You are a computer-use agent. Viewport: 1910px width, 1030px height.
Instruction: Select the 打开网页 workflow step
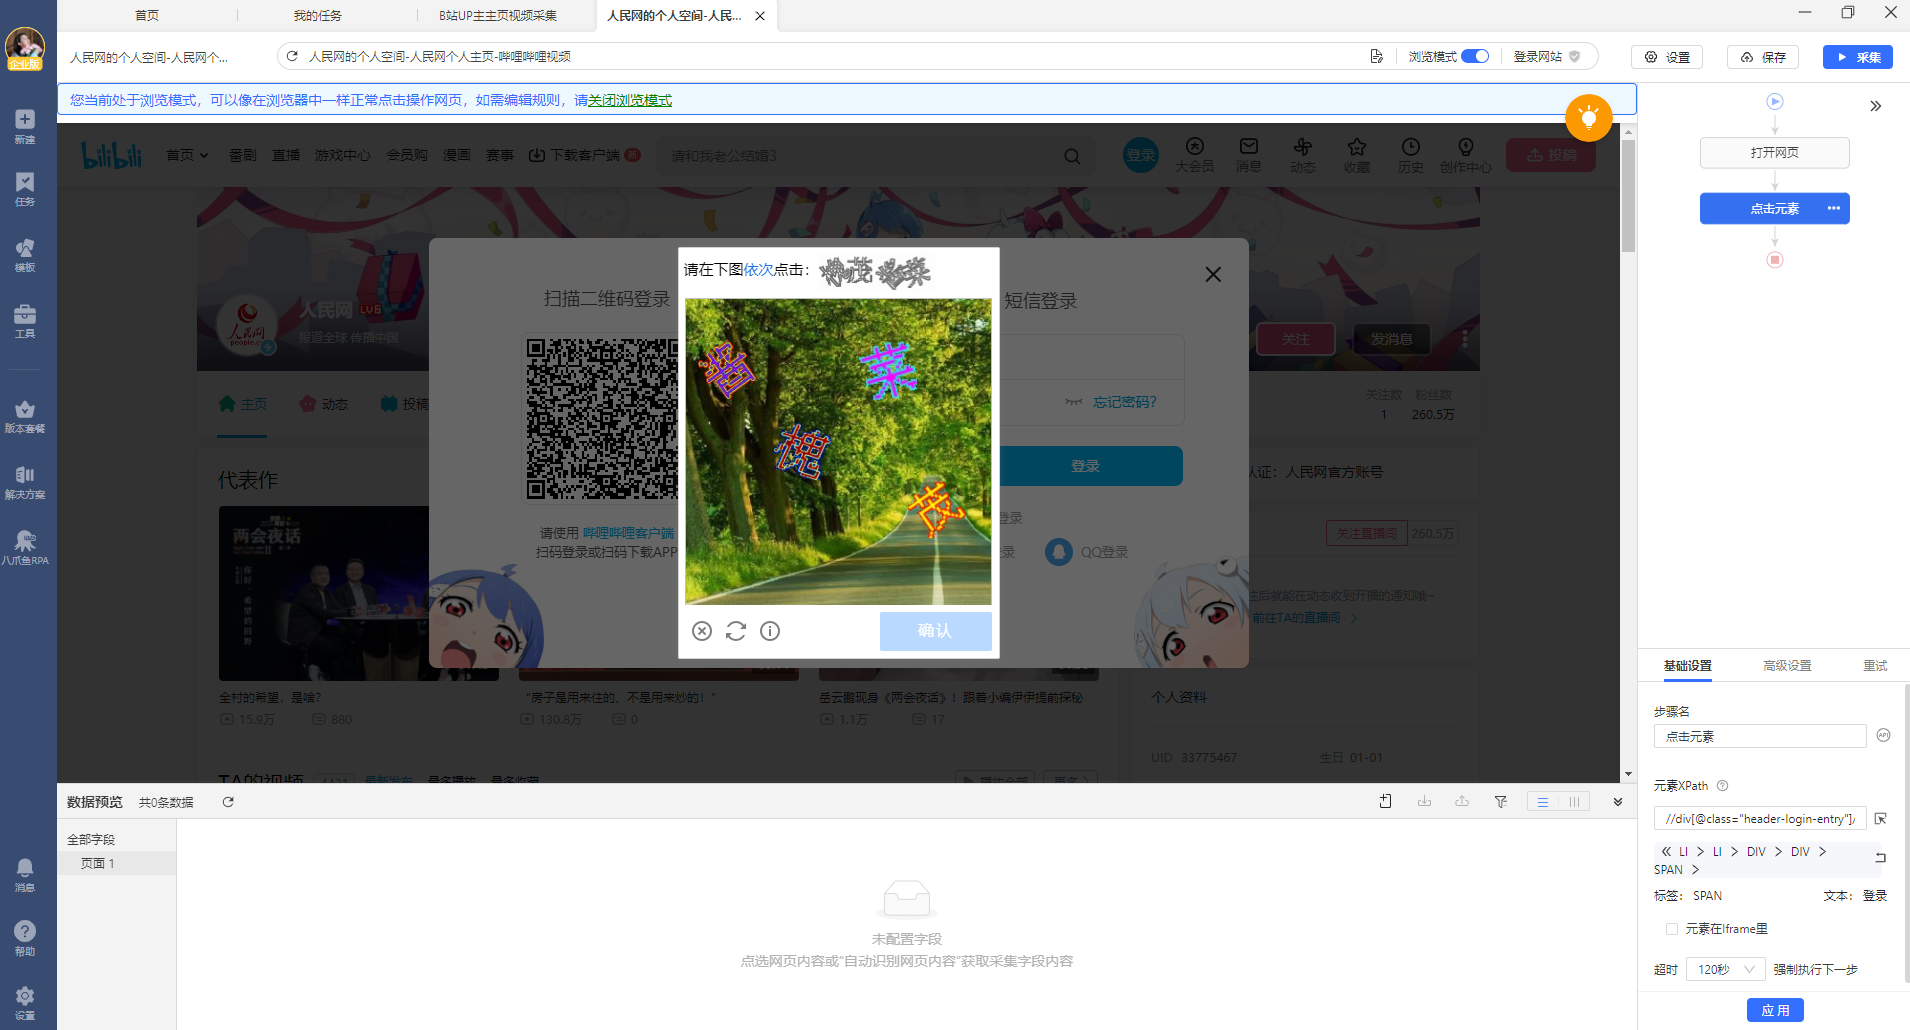point(1775,152)
